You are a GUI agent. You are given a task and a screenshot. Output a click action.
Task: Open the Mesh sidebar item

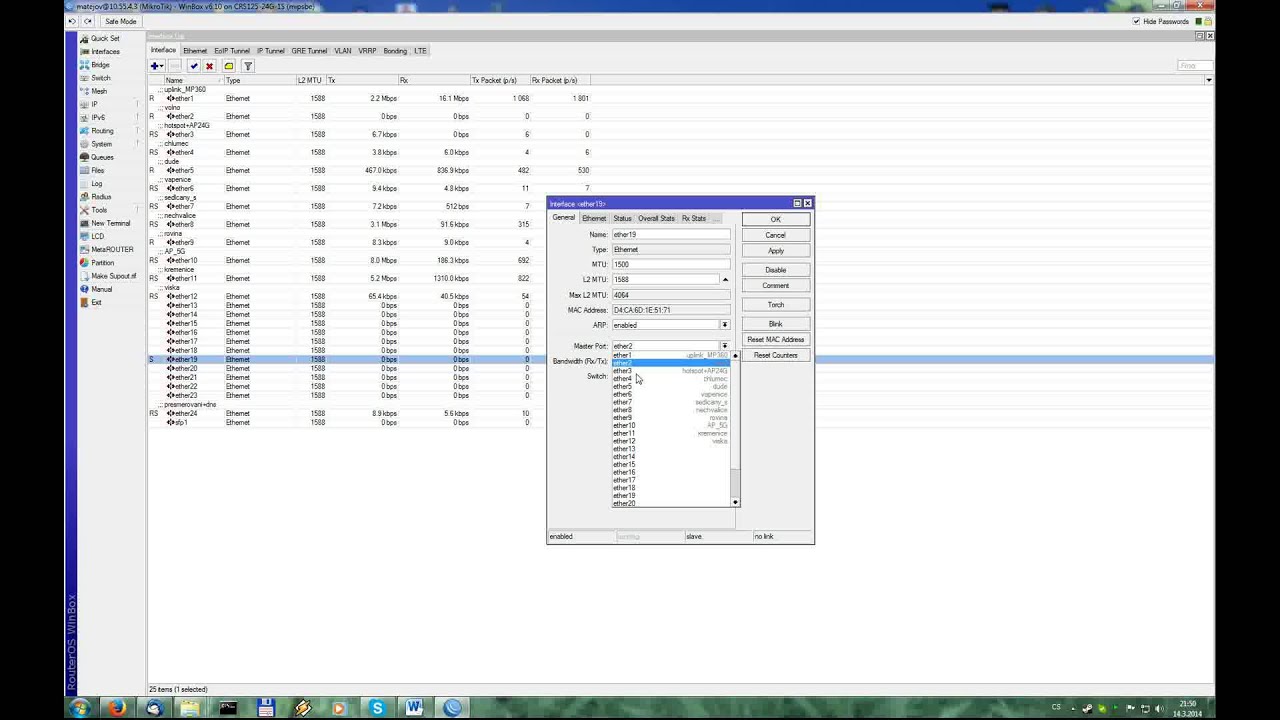click(x=99, y=91)
